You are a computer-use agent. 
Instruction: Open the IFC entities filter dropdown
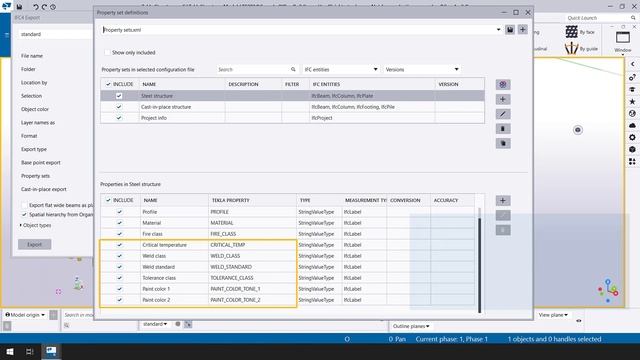click(375, 69)
